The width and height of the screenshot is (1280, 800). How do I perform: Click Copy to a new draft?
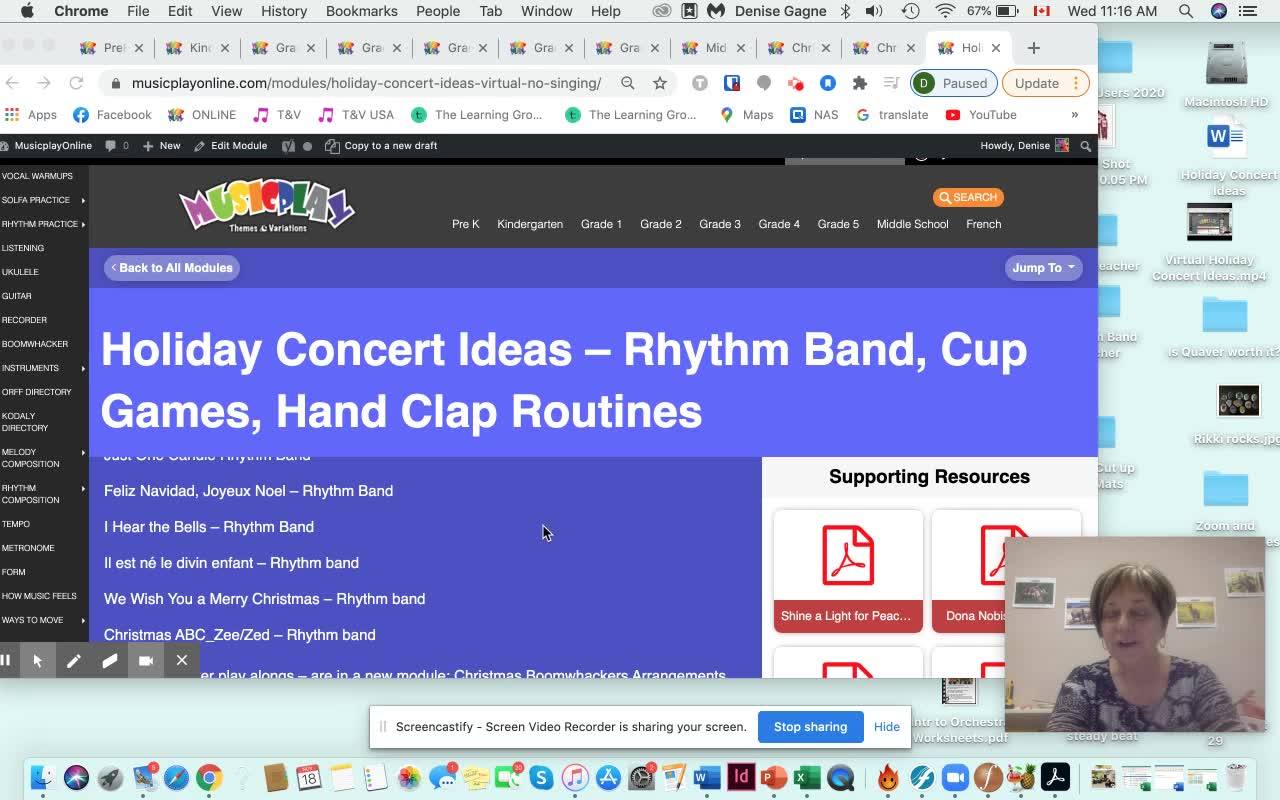[x=381, y=146]
